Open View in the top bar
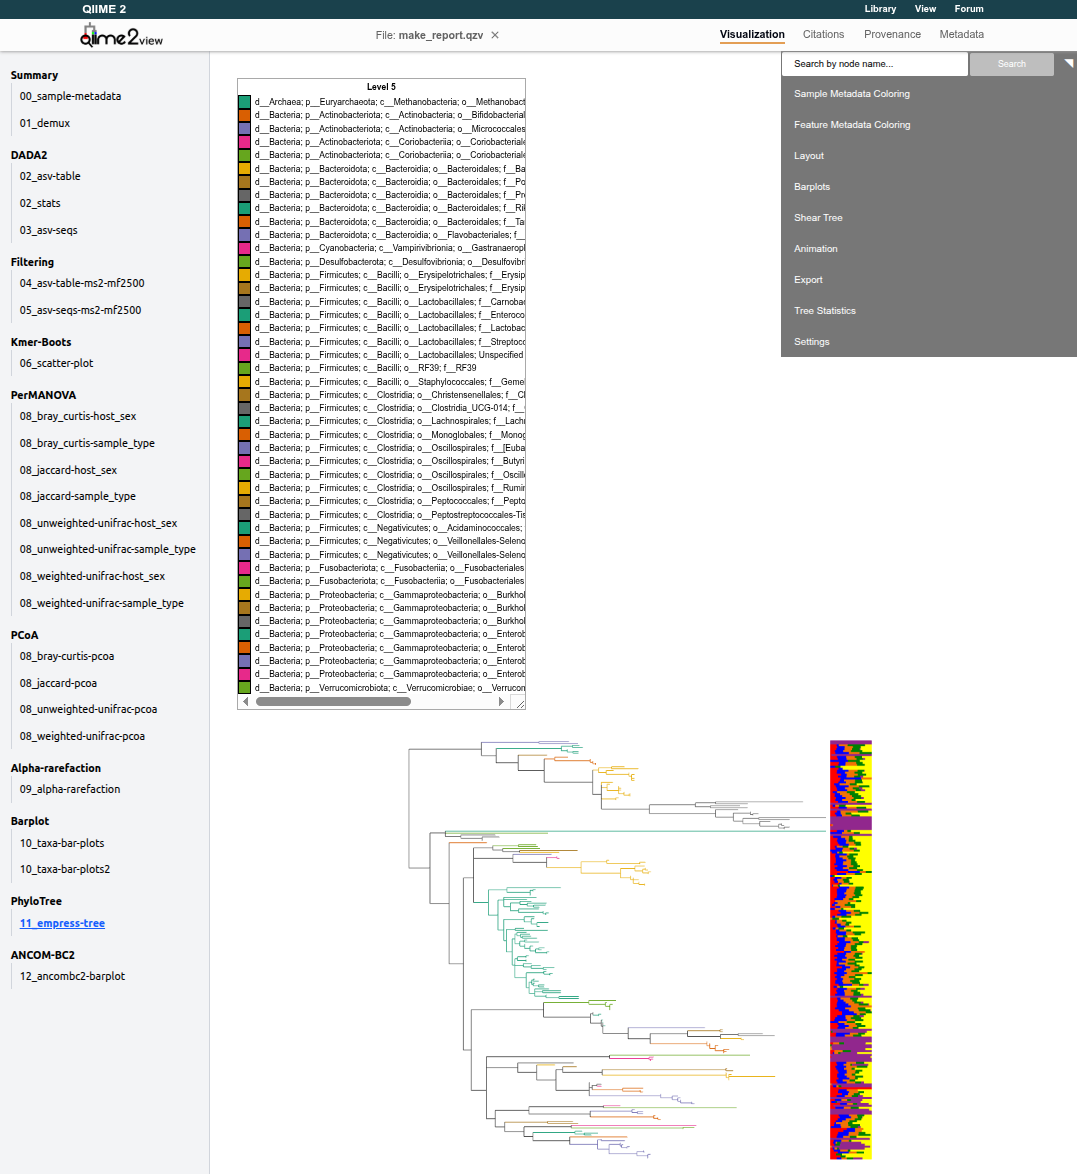Viewport: 1077px width, 1174px height. tap(925, 9)
